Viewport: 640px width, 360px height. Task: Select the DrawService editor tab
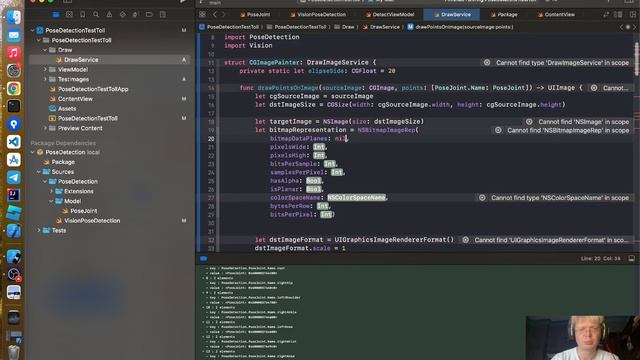pos(452,15)
